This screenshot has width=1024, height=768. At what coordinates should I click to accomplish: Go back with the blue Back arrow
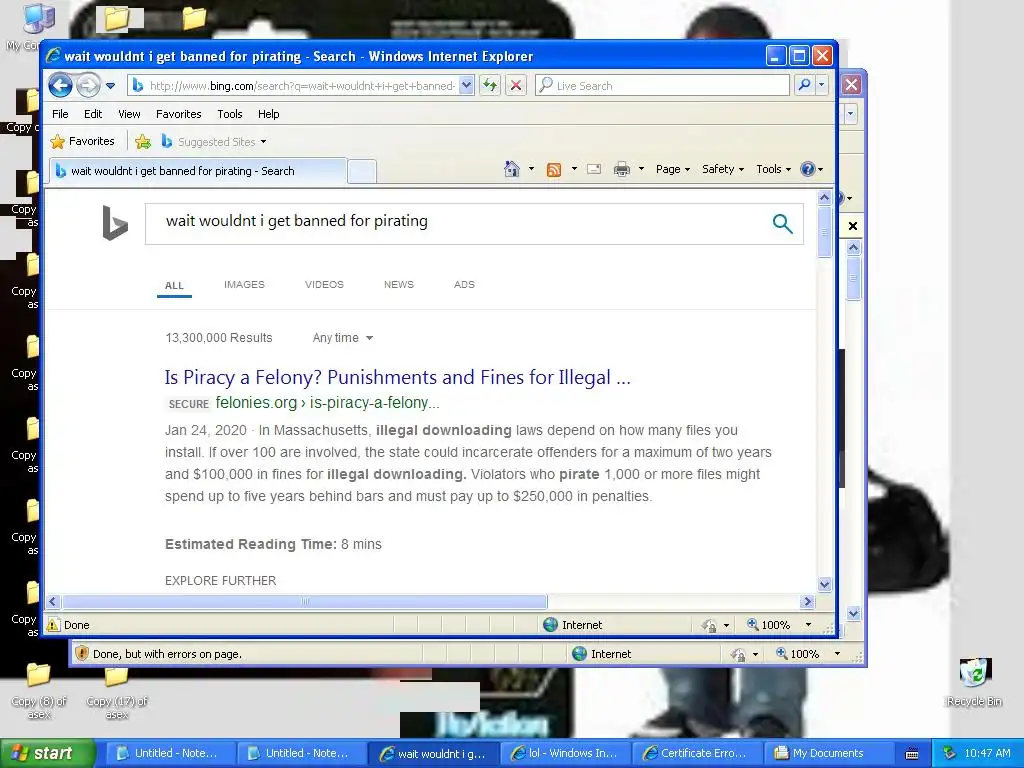(x=60, y=86)
